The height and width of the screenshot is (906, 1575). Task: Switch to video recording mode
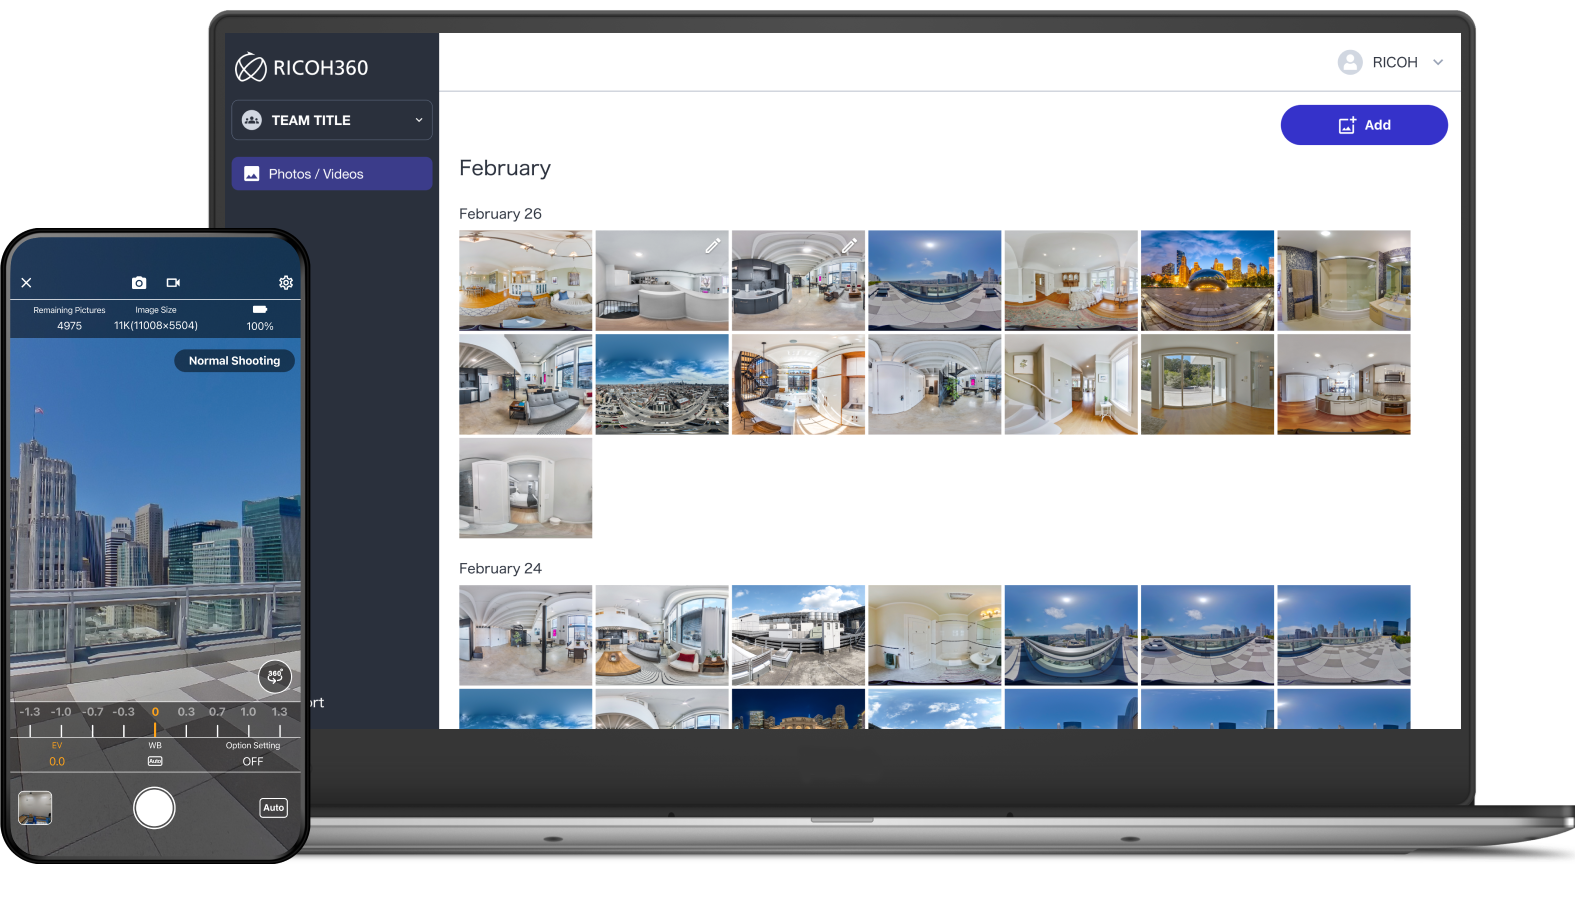[173, 283]
